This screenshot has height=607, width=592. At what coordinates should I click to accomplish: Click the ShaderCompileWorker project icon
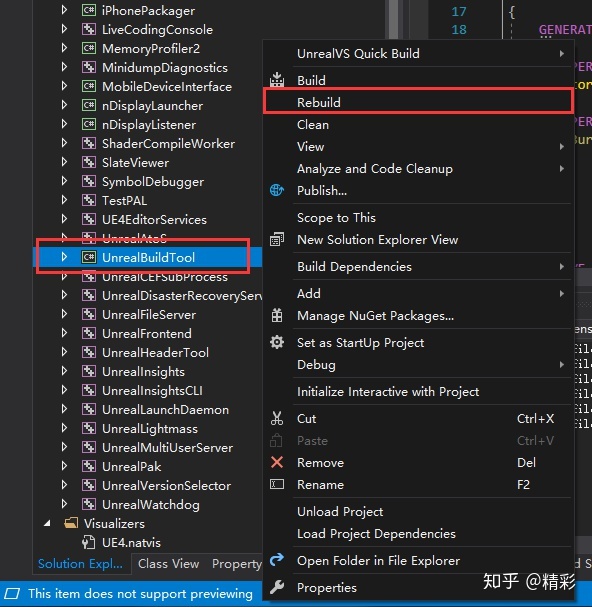click(89, 143)
